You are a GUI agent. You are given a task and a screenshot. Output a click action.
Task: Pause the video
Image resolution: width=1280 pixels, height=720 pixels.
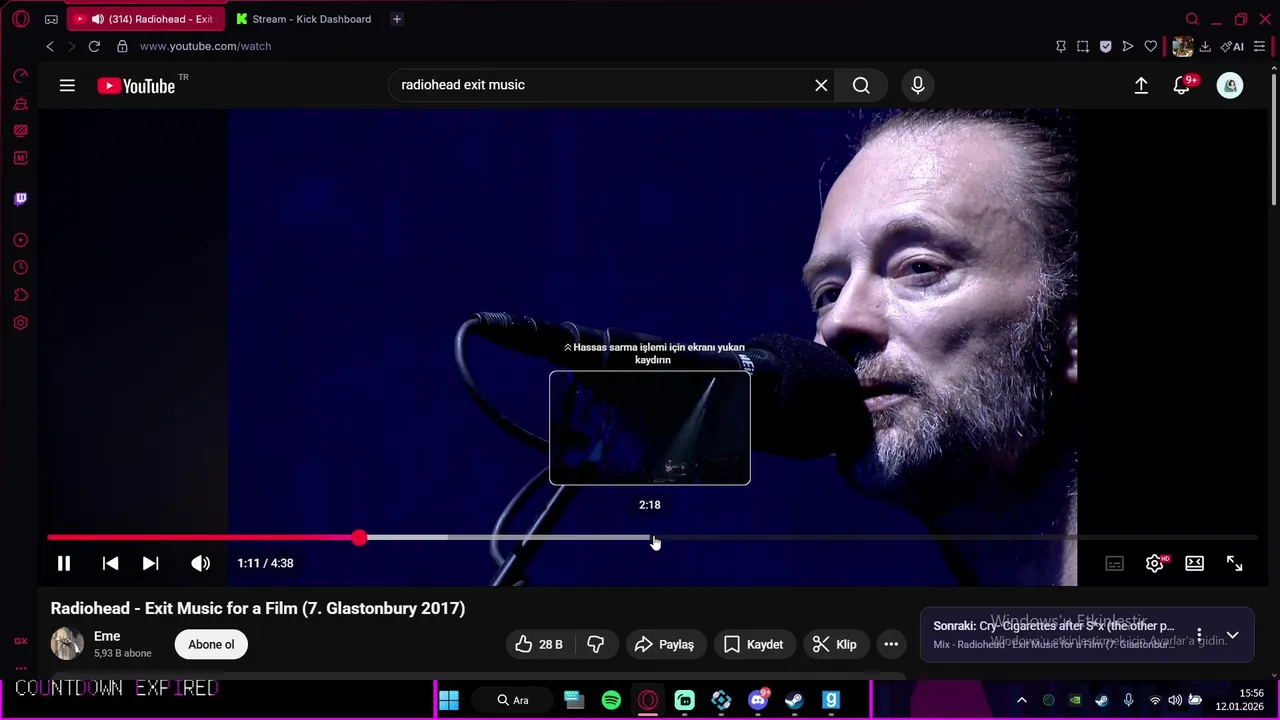point(63,563)
